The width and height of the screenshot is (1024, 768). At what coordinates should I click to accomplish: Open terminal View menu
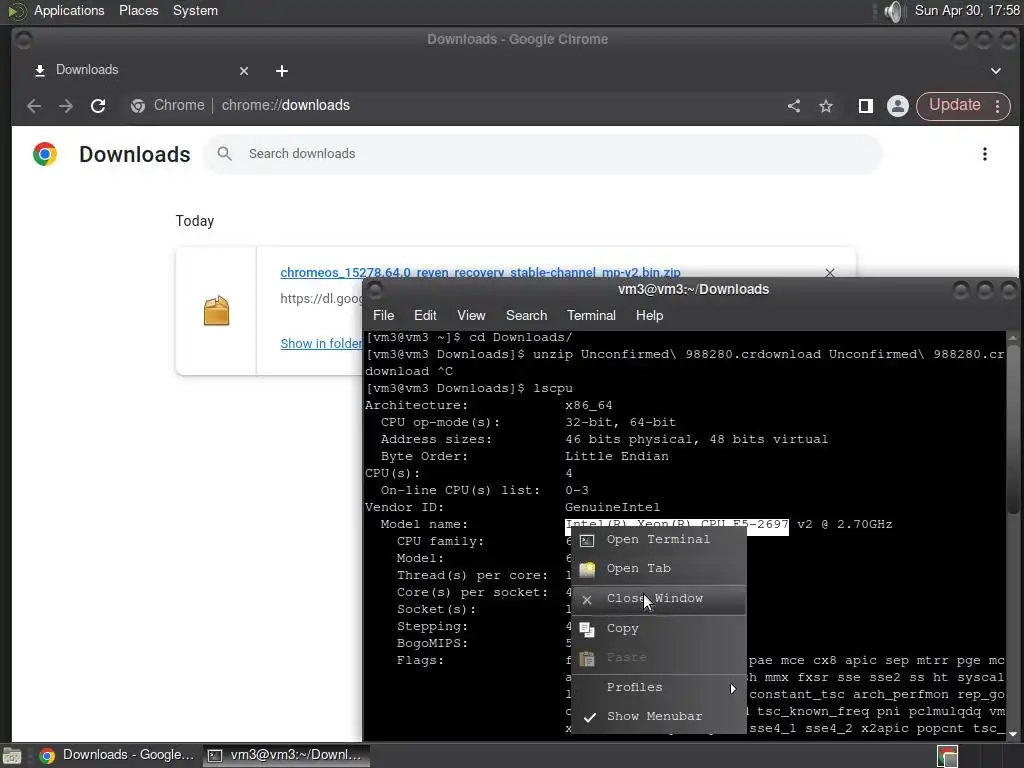coord(471,315)
